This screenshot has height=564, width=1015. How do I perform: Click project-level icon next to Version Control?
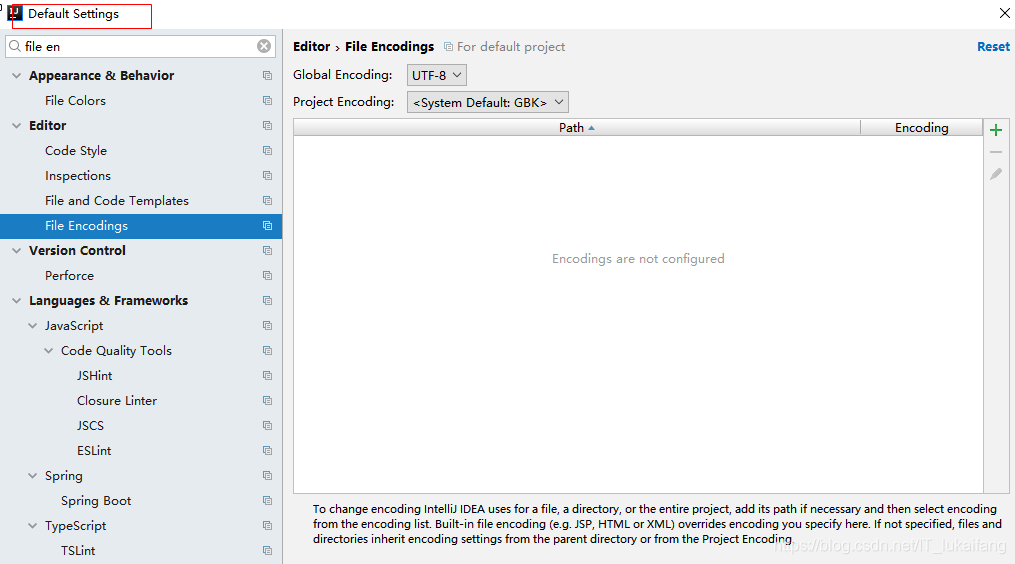tap(267, 251)
